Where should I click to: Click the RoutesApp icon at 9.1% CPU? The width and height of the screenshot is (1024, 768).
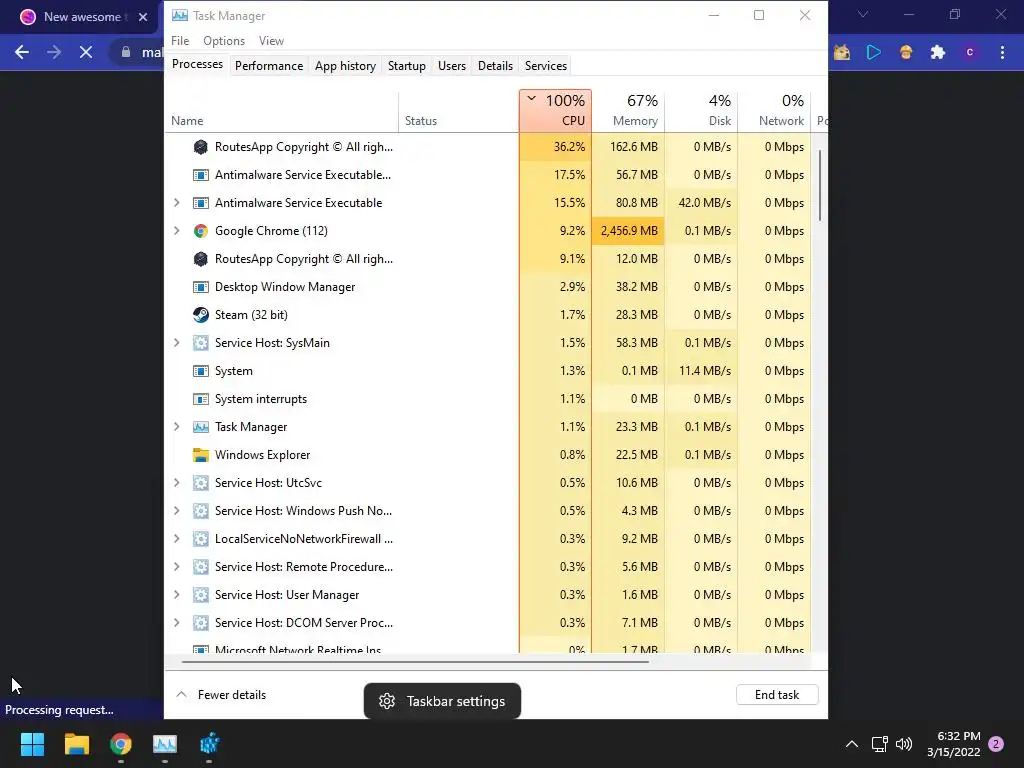[200, 259]
